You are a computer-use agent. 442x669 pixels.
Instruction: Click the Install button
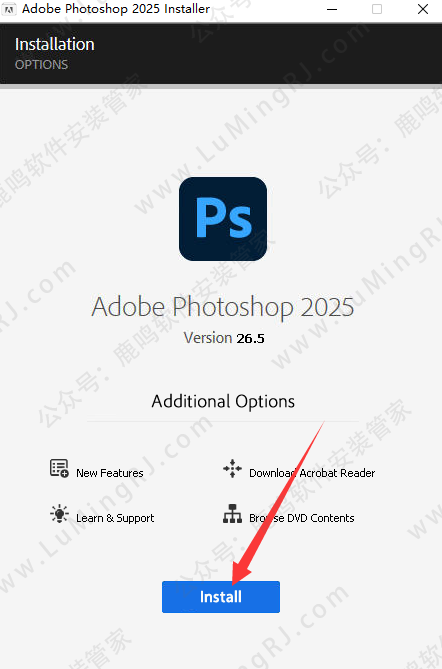pyautogui.click(x=221, y=596)
